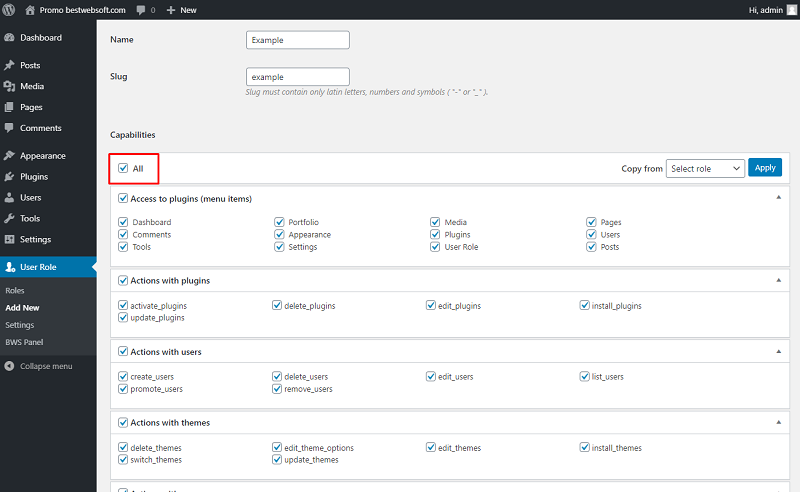Uncheck the User Role menu item checkbox
The height and width of the screenshot is (492, 800).
435,247
